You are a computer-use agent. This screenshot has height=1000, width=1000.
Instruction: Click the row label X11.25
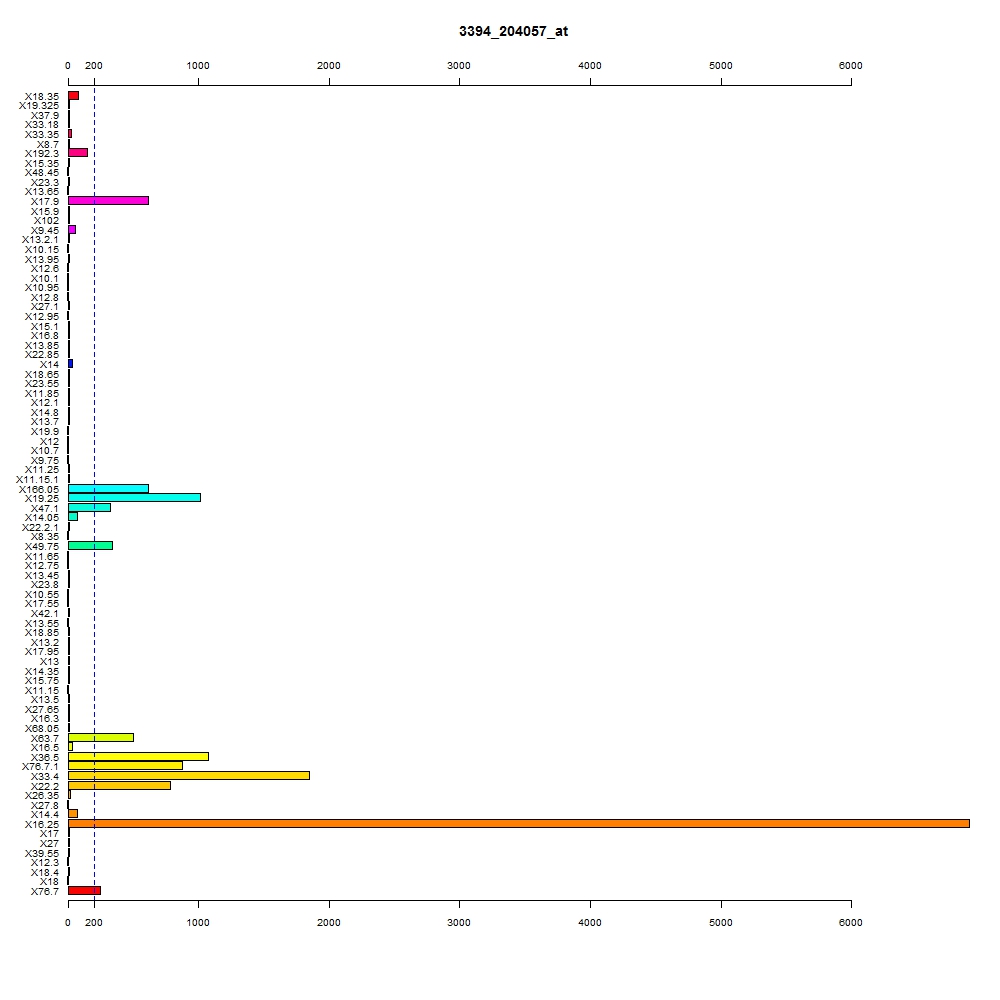pos(41,470)
